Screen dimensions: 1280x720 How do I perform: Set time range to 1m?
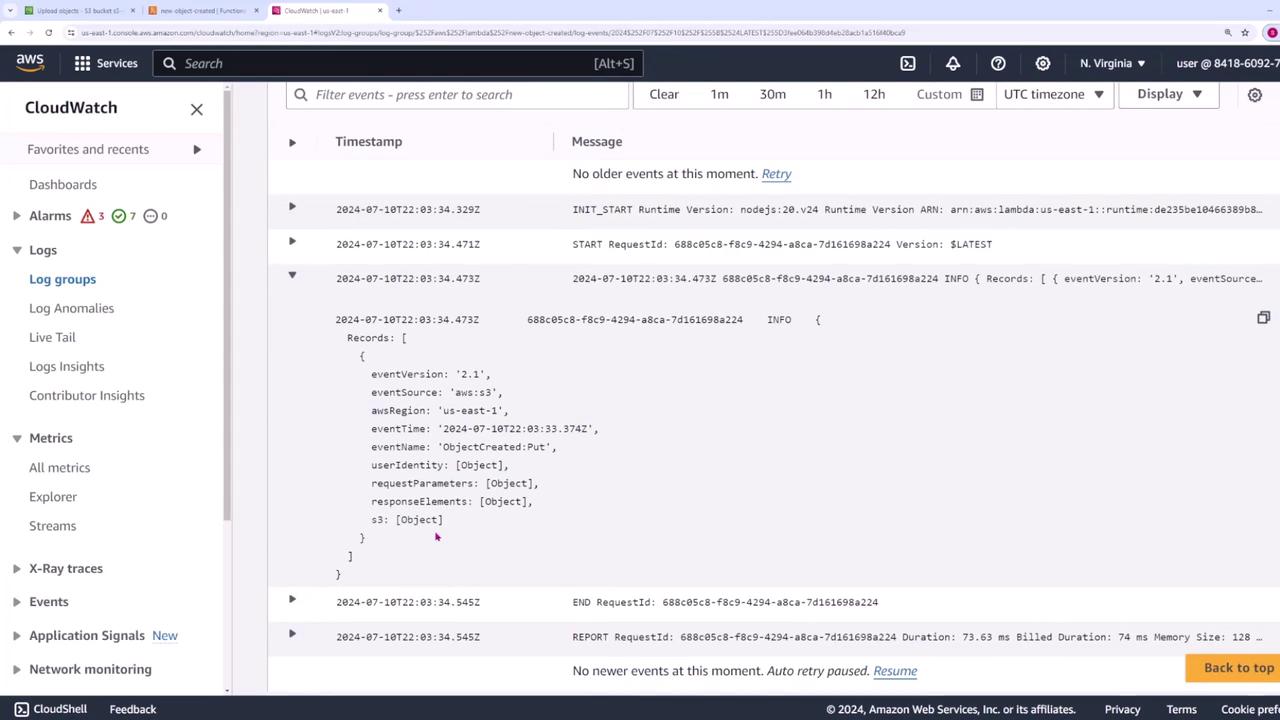coord(719,94)
